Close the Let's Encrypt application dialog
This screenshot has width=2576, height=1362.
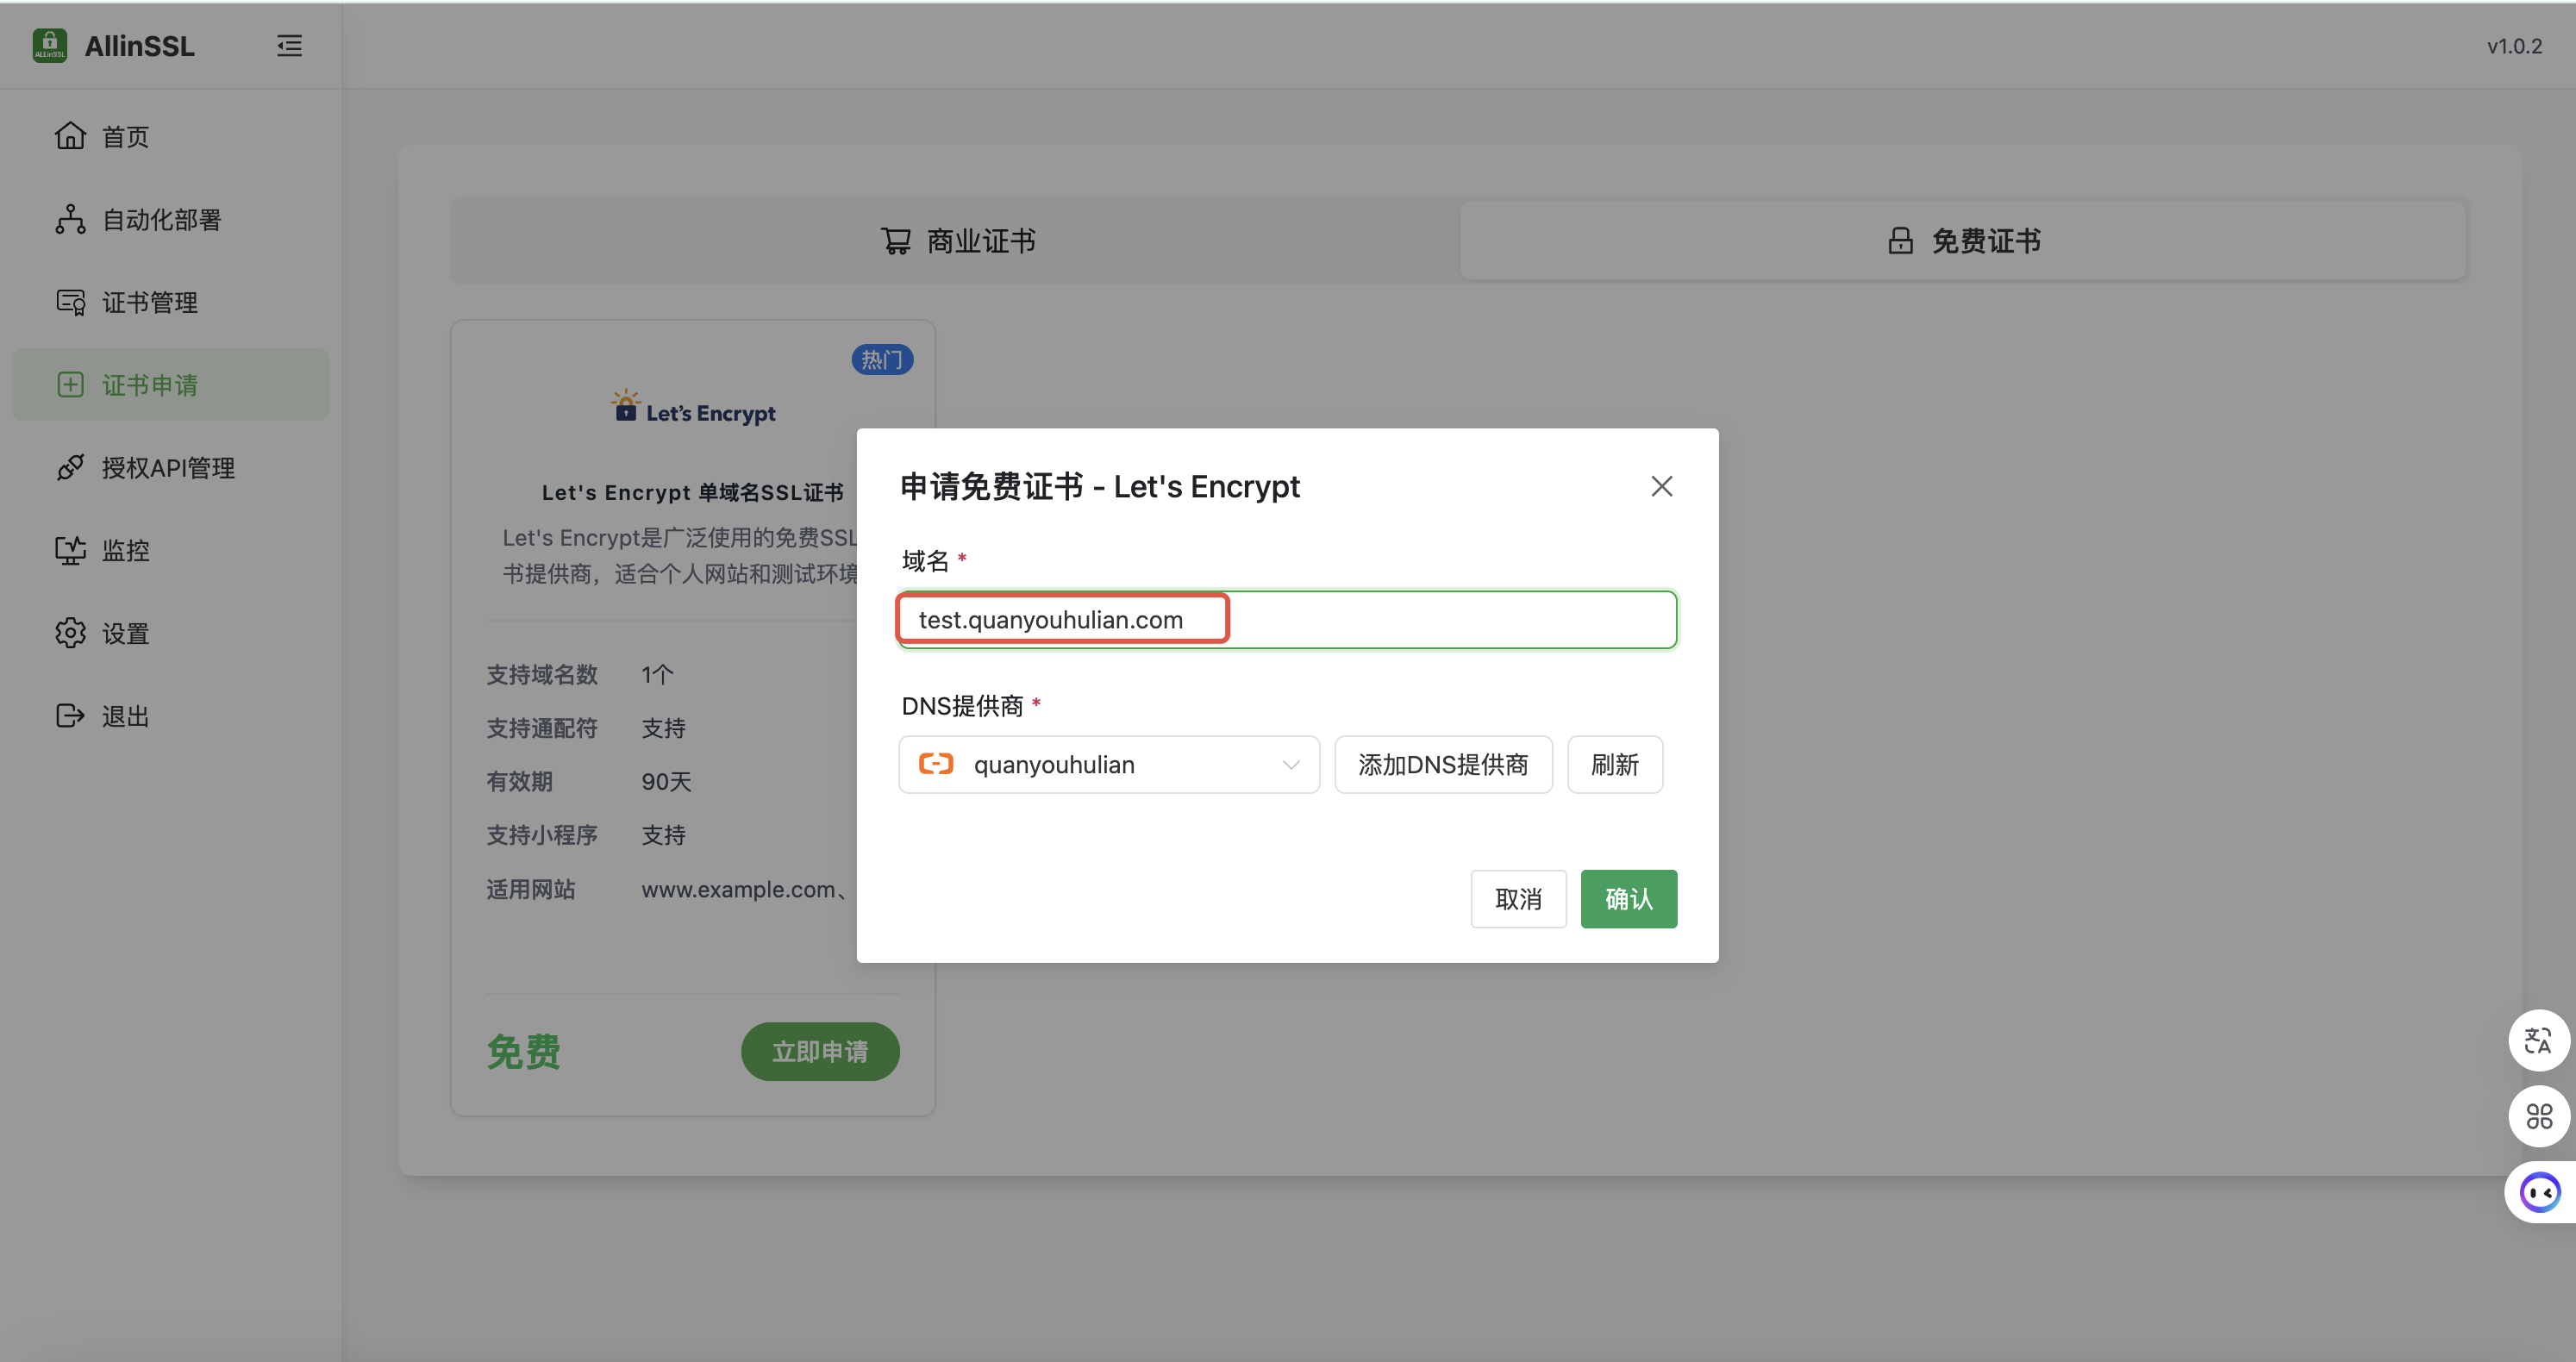[x=1661, y=486]
